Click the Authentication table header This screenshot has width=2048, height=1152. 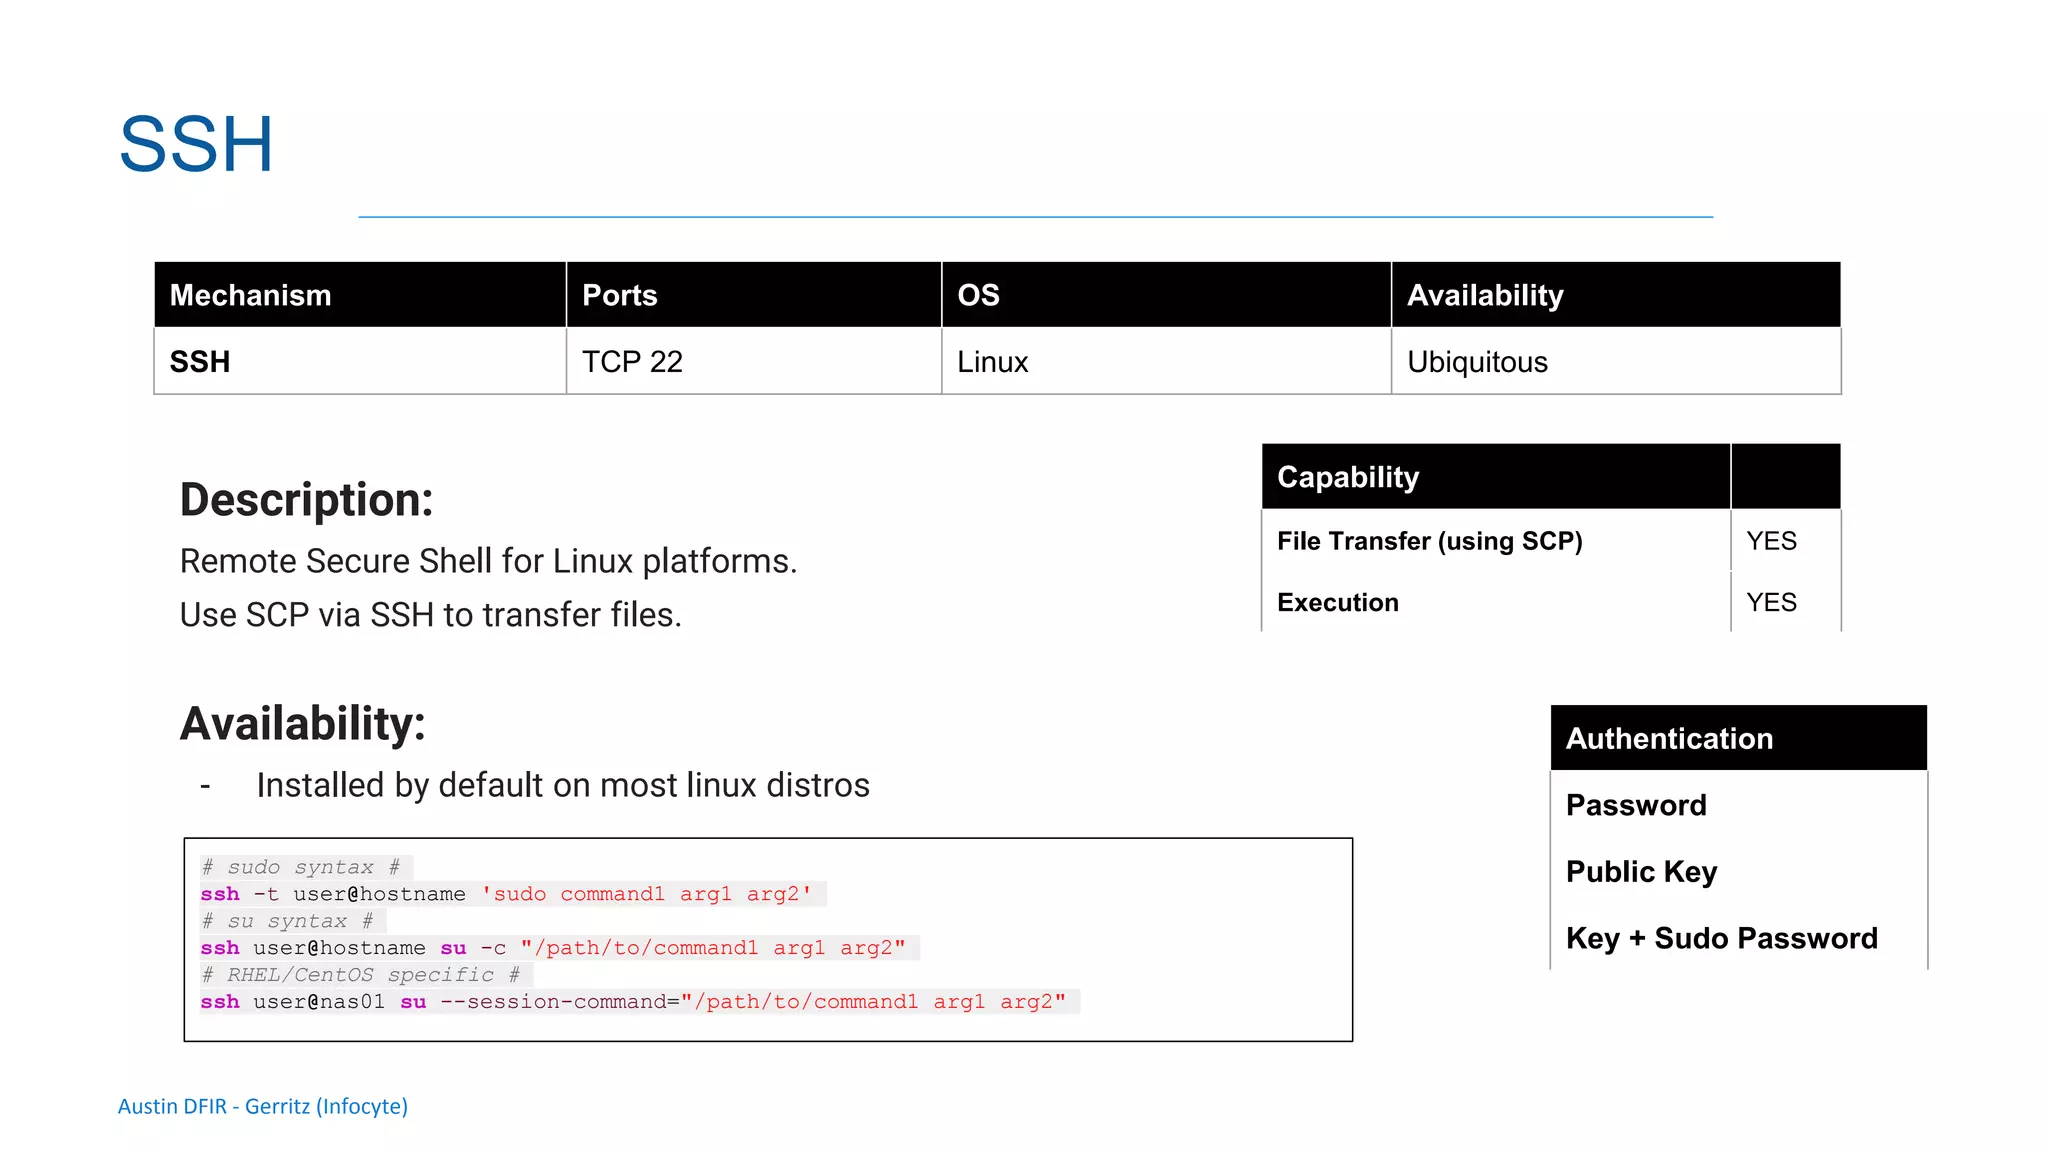[x=1738, y=738]
